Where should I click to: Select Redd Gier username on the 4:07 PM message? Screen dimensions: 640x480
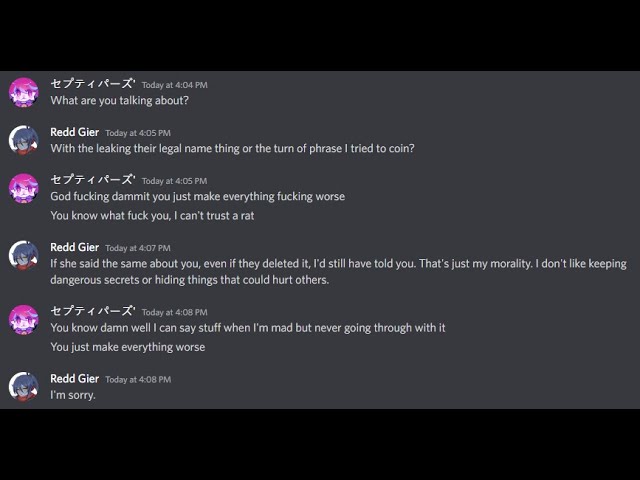(x=74, y=247)
